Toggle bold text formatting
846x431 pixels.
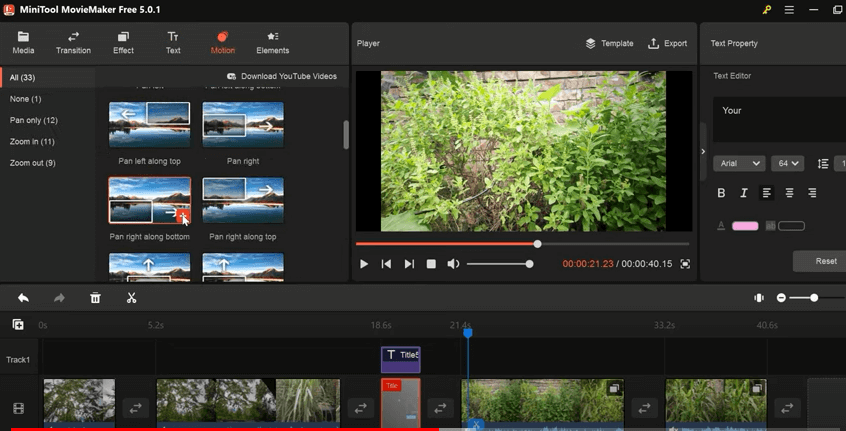coord(721,193)
